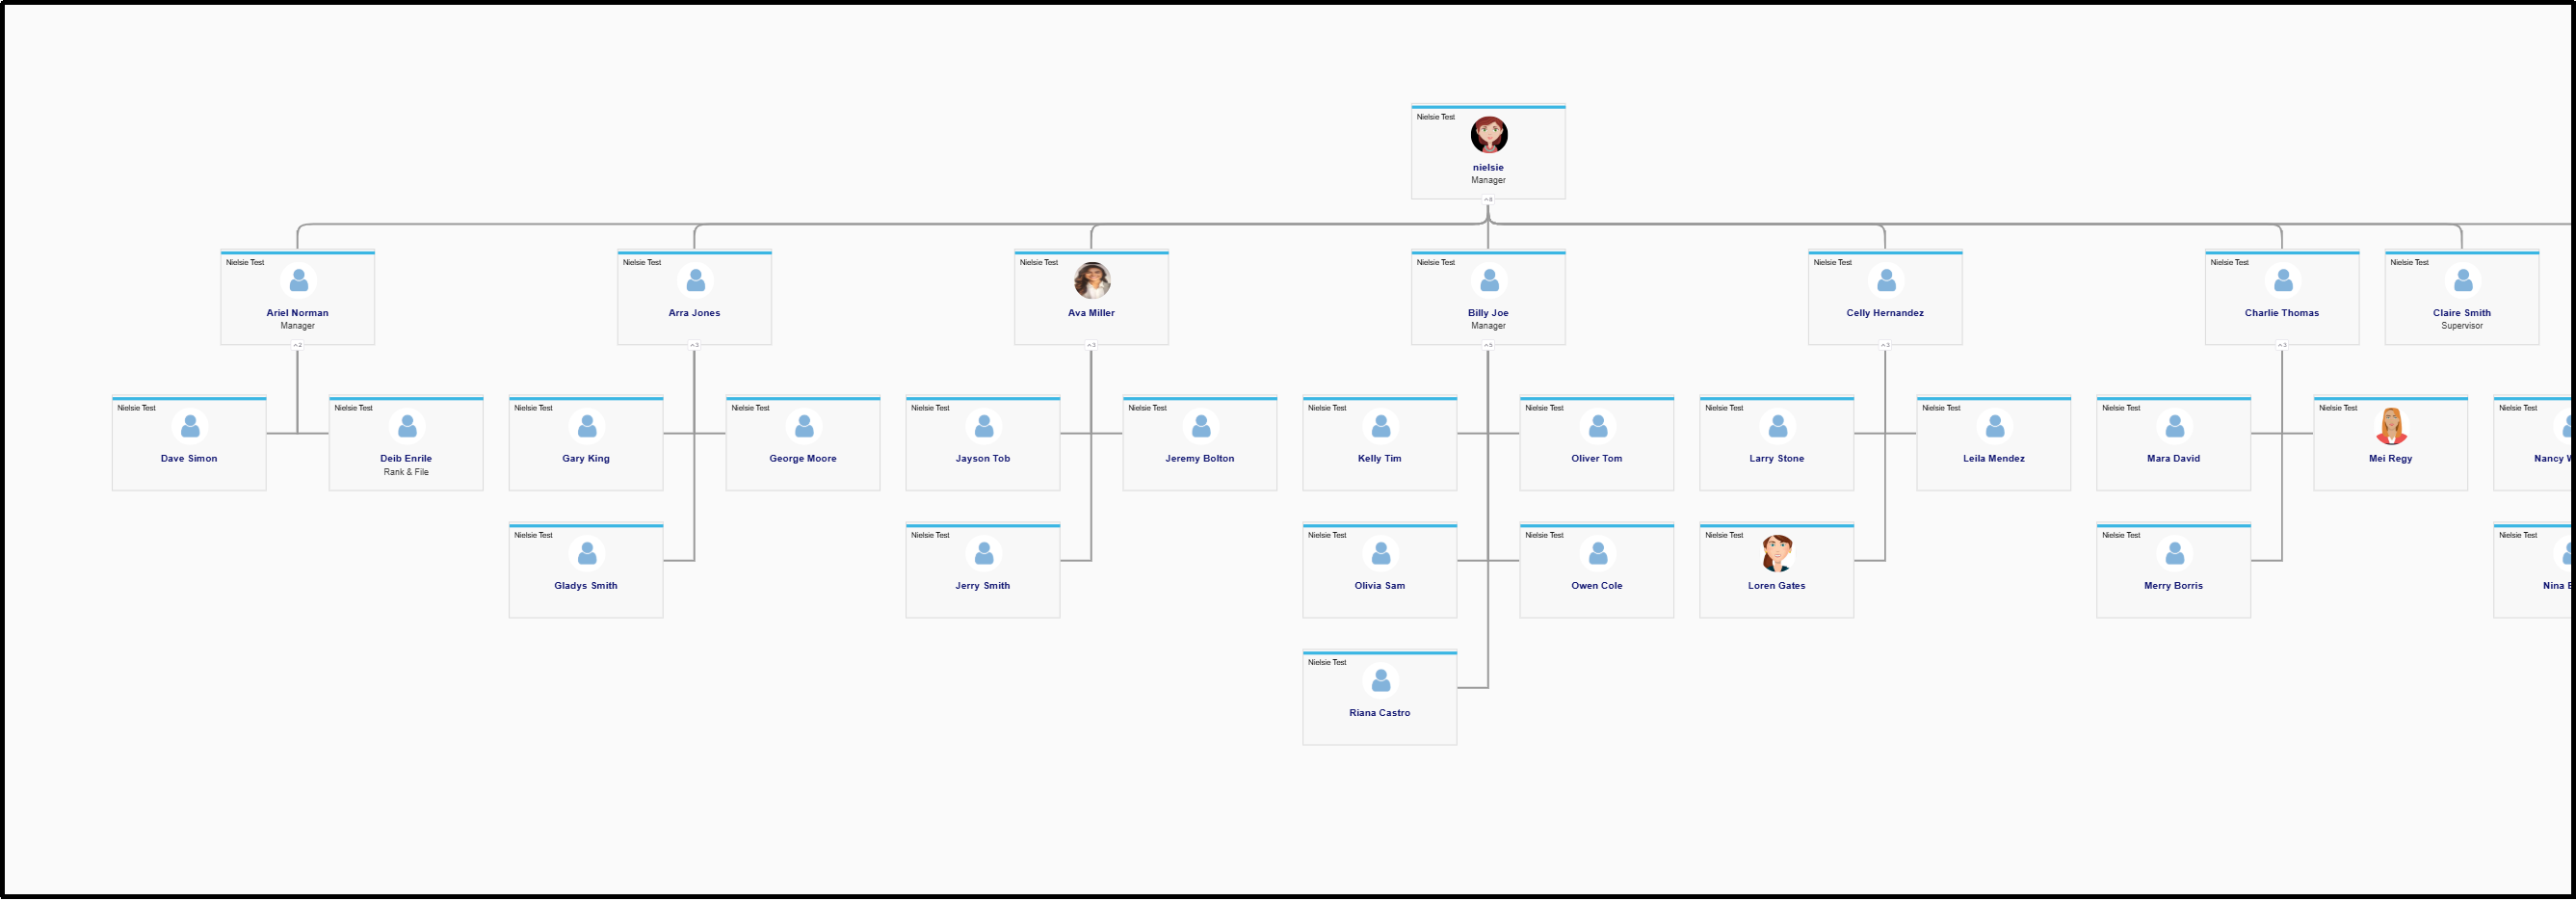The width and height of the screenshot is (2576, 901).
Task: Click nielsie's red-haired avatar photo
Action: click(x=1488, y=135)
